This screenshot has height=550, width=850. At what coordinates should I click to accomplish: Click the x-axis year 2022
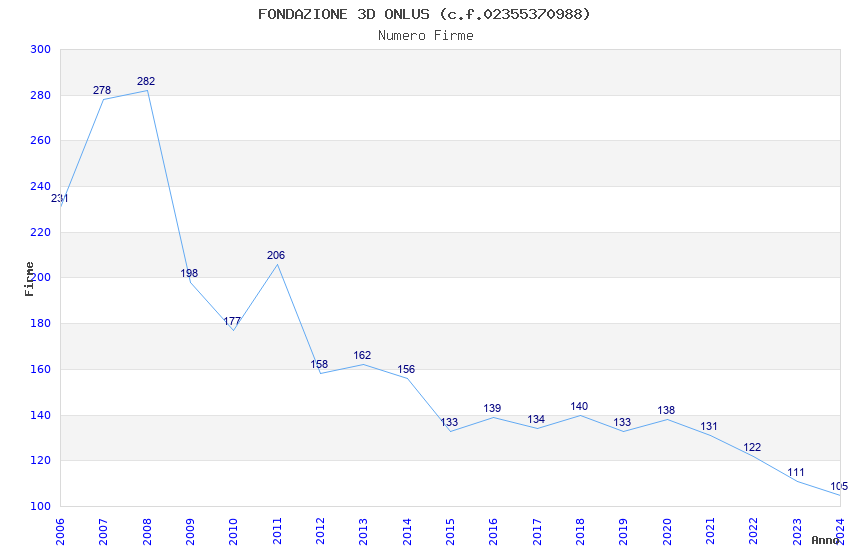pyautogui.click(x=754, y=532)
